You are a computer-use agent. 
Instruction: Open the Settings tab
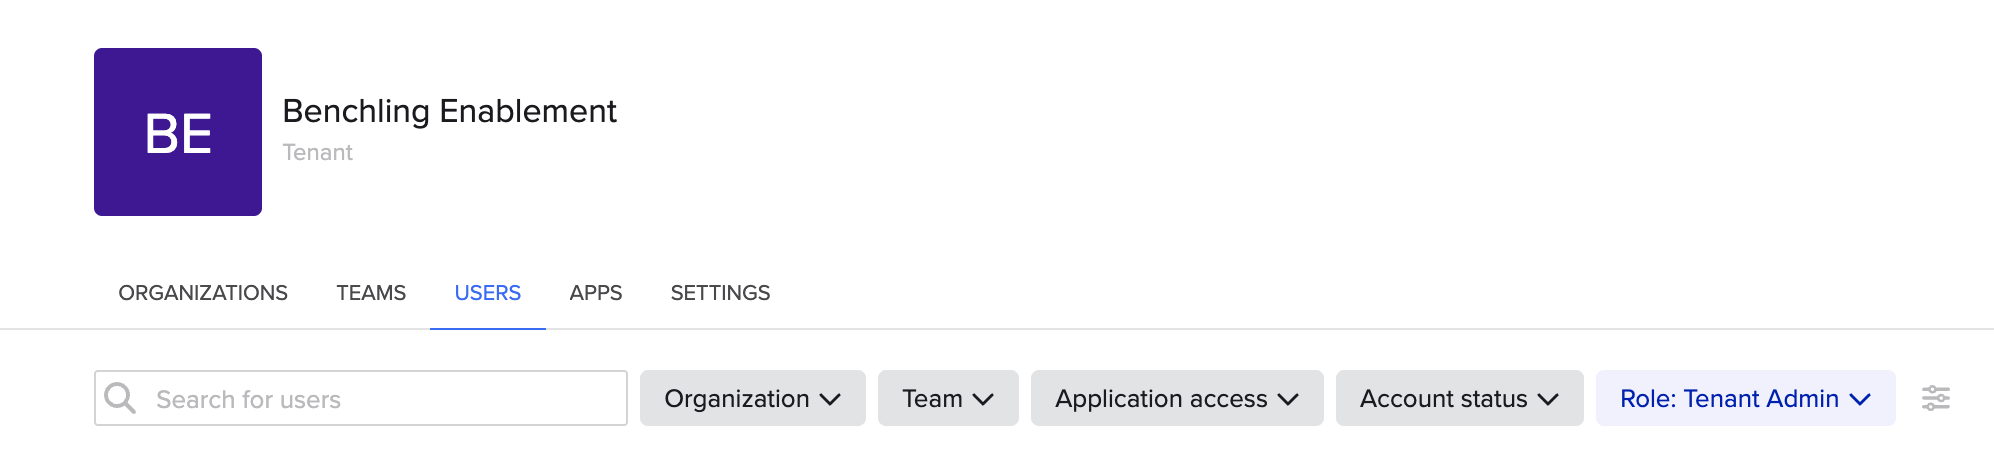(x=720, y=293)
